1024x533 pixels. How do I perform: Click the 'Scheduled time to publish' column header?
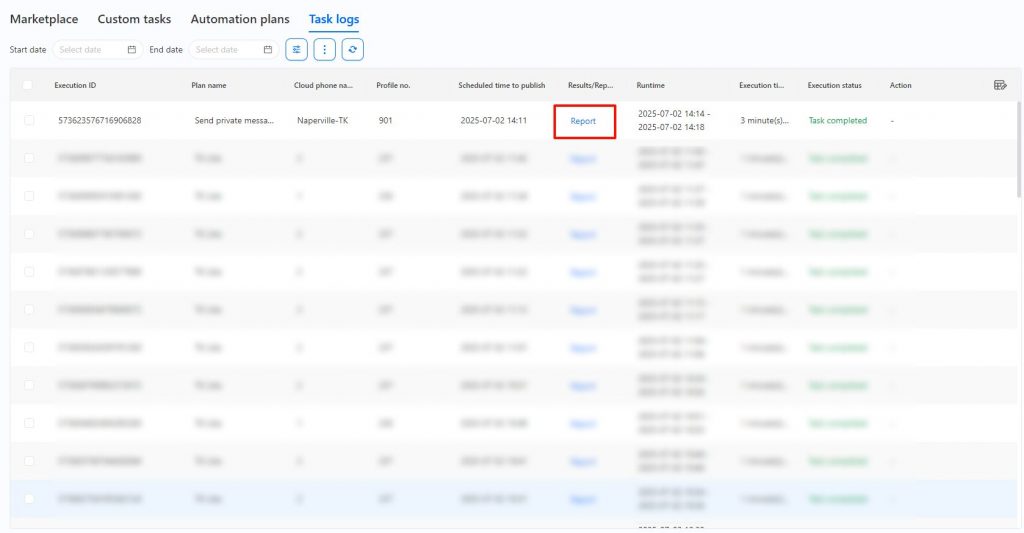[502, 85]
